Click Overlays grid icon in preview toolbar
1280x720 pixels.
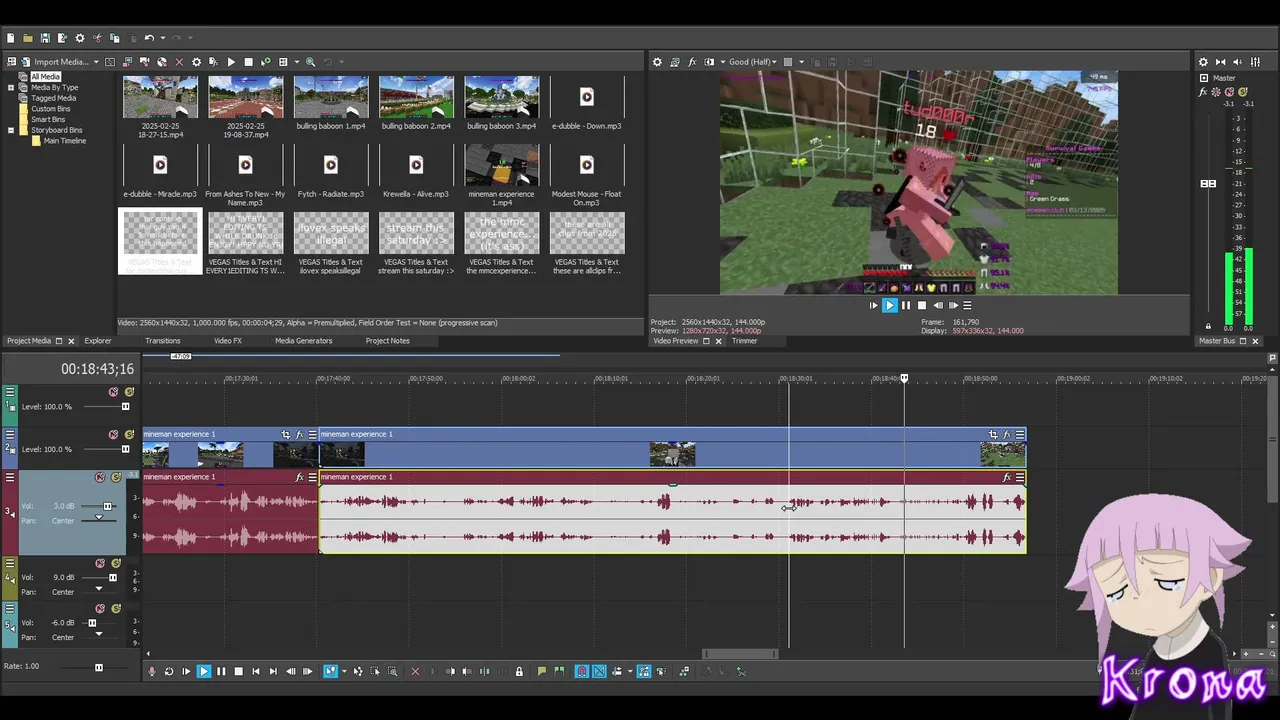tap(788, 62)
